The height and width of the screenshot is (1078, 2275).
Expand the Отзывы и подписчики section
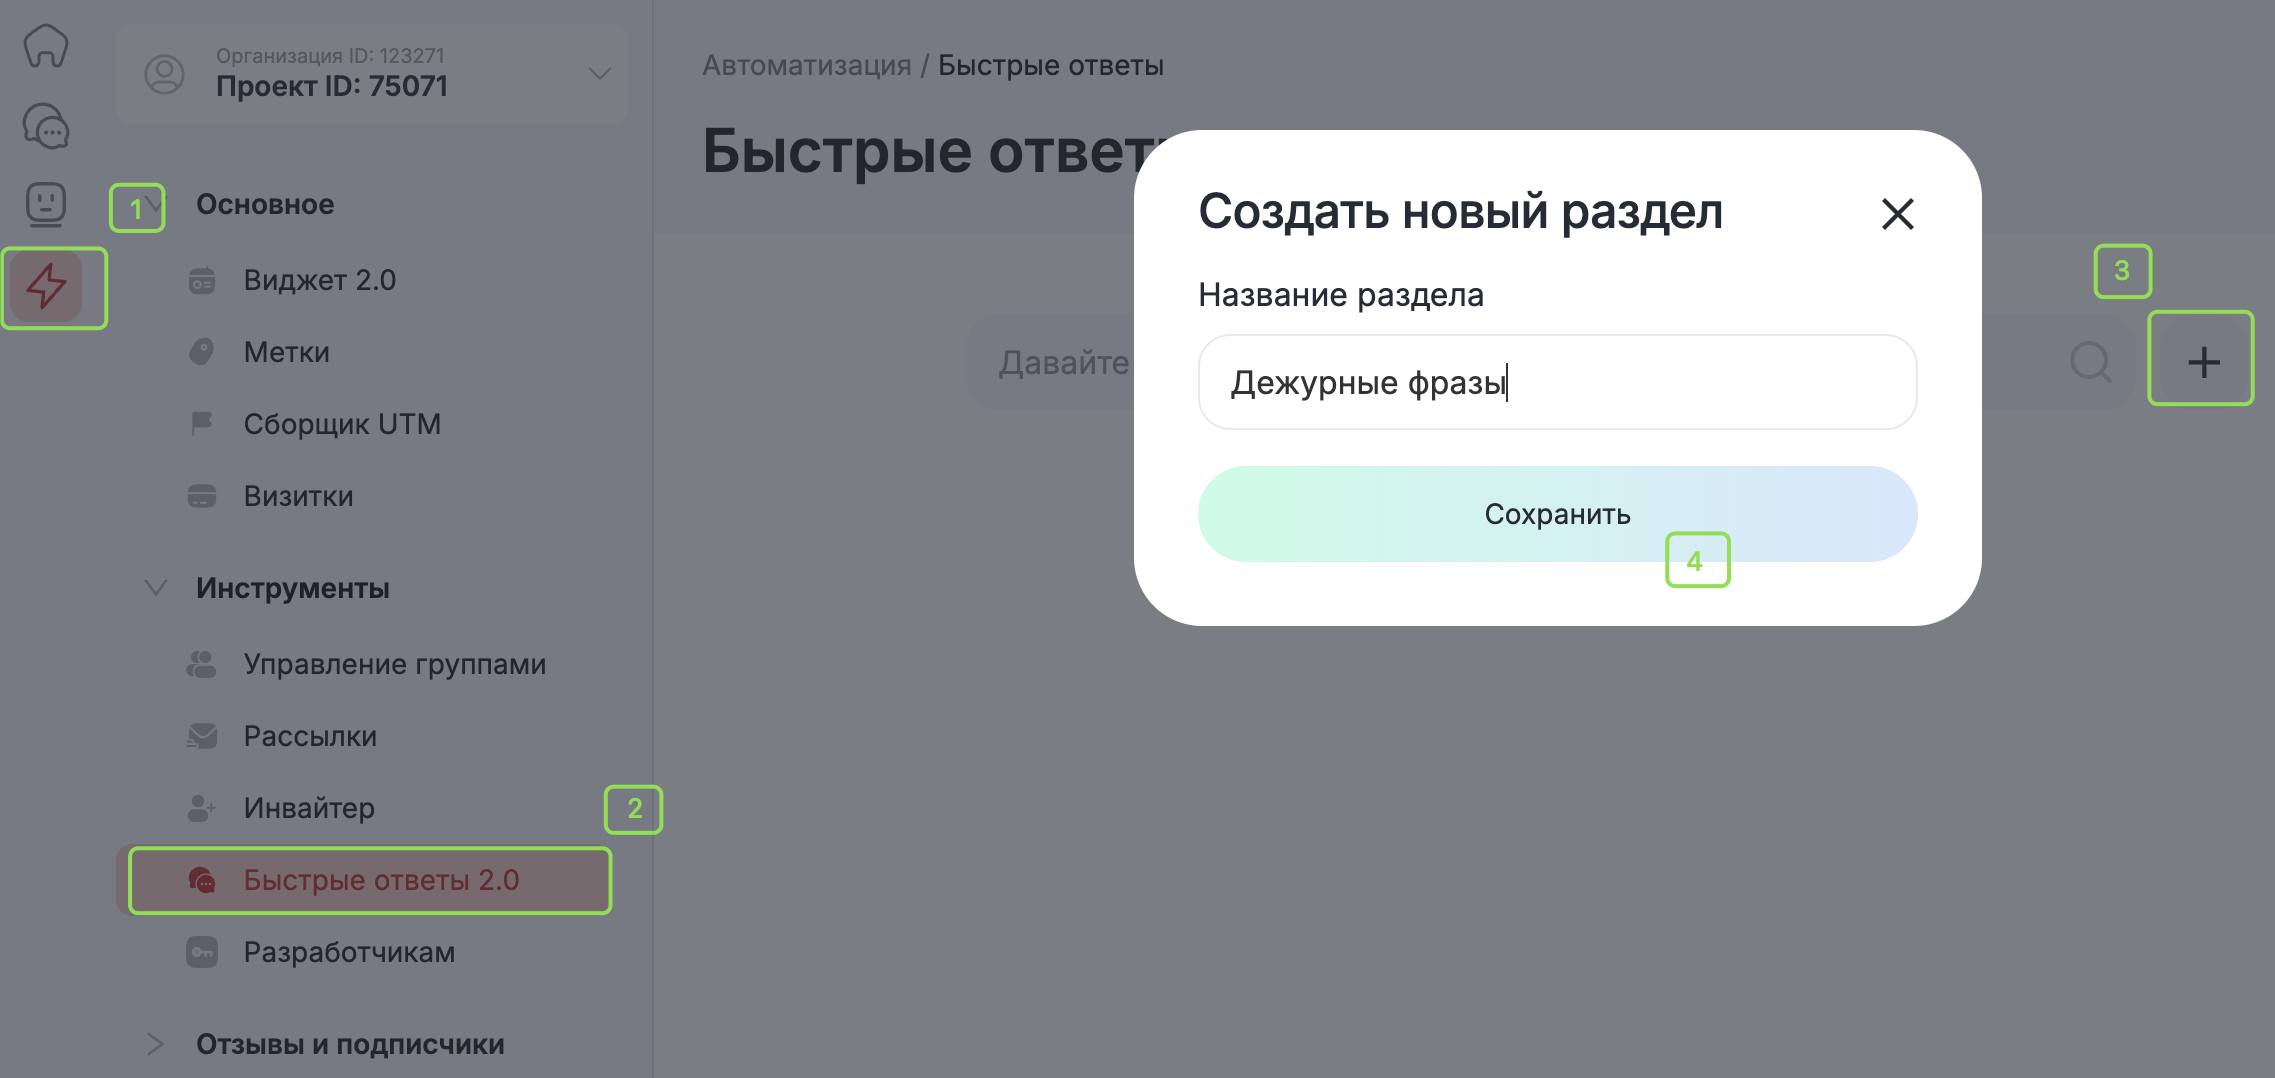pos(156,1044)
